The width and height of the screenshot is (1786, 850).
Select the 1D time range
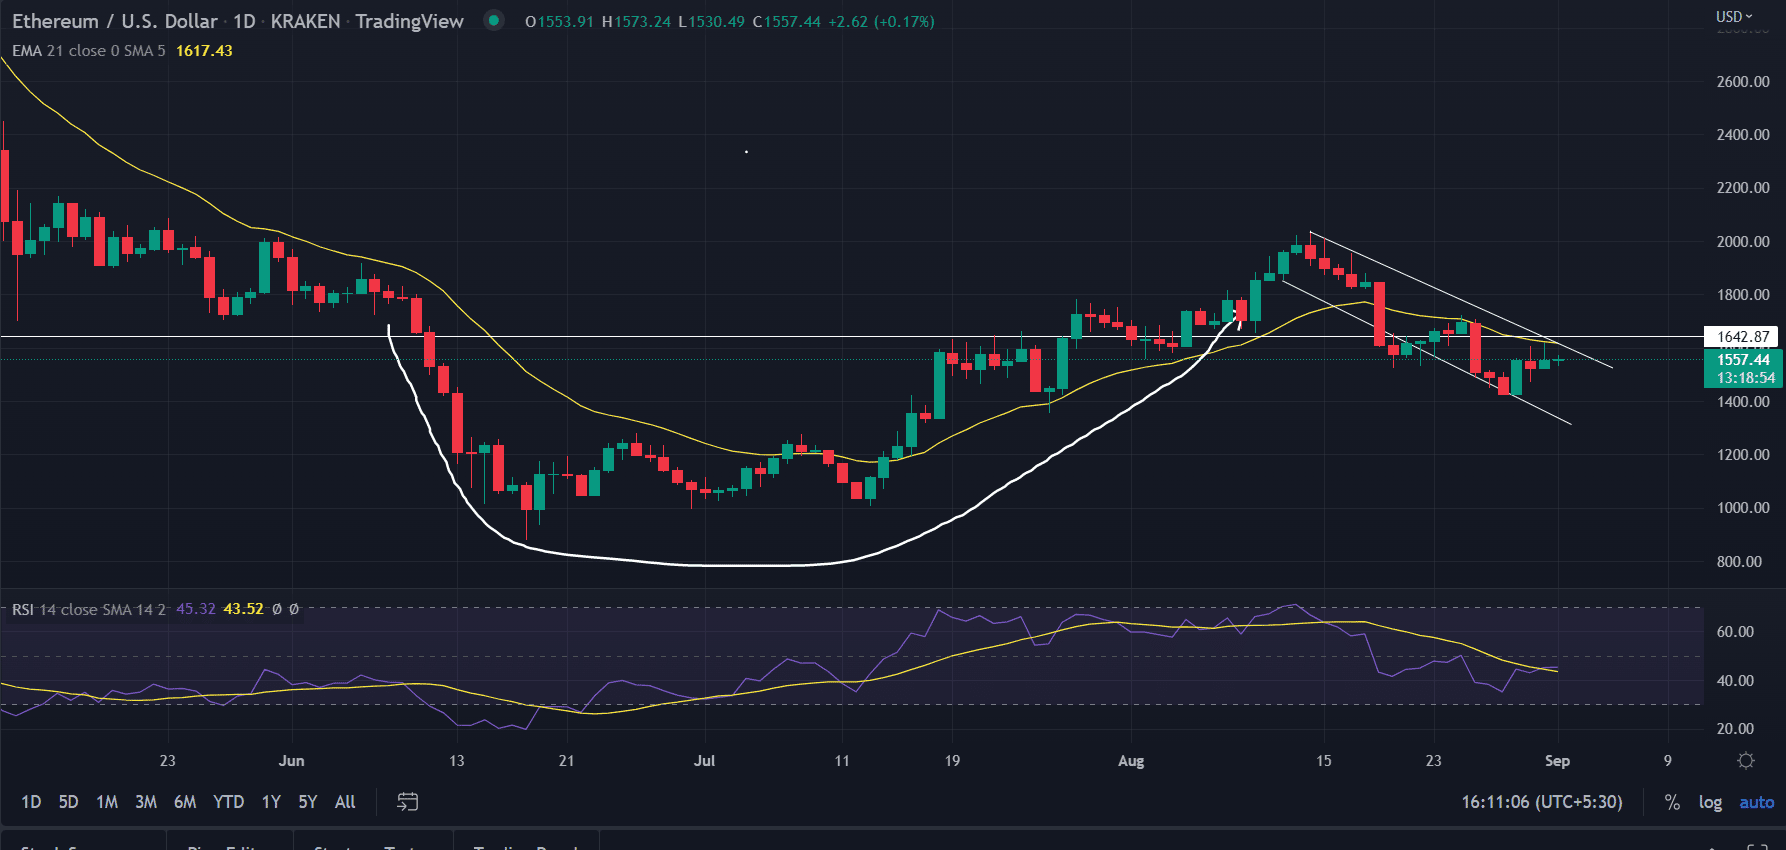(31, 802)
